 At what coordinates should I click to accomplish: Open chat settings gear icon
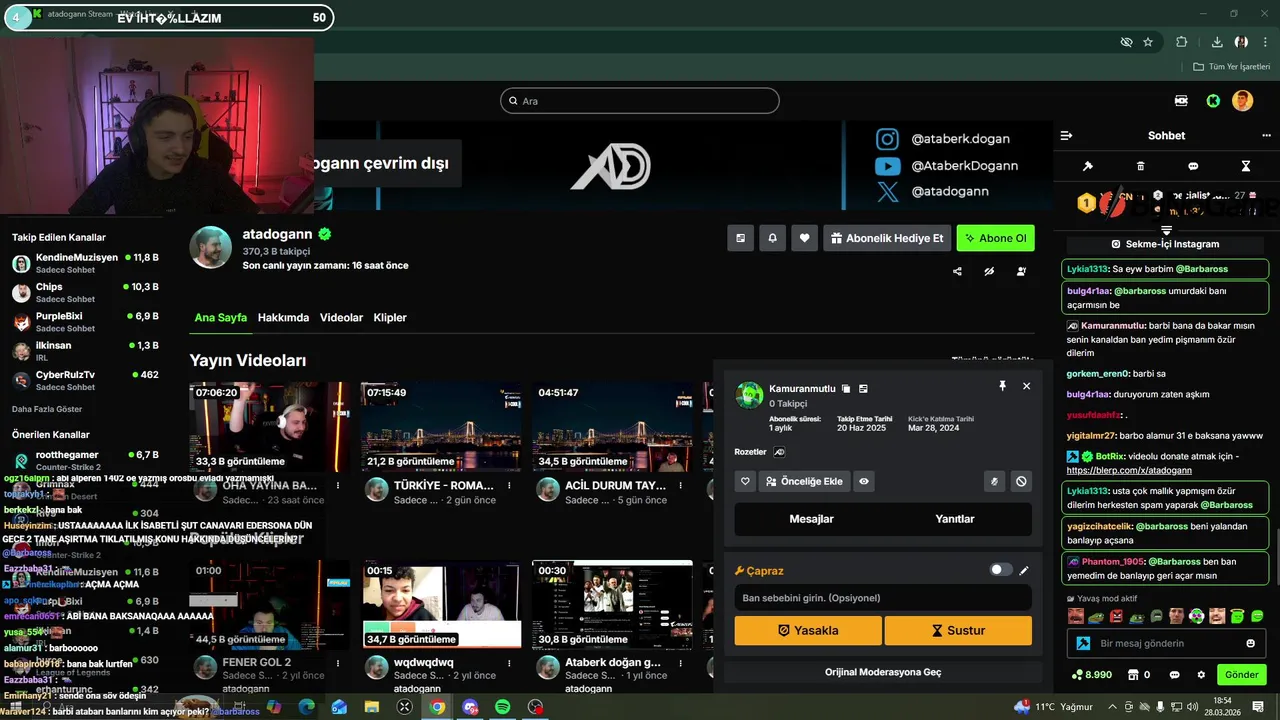coord(1201,675)
